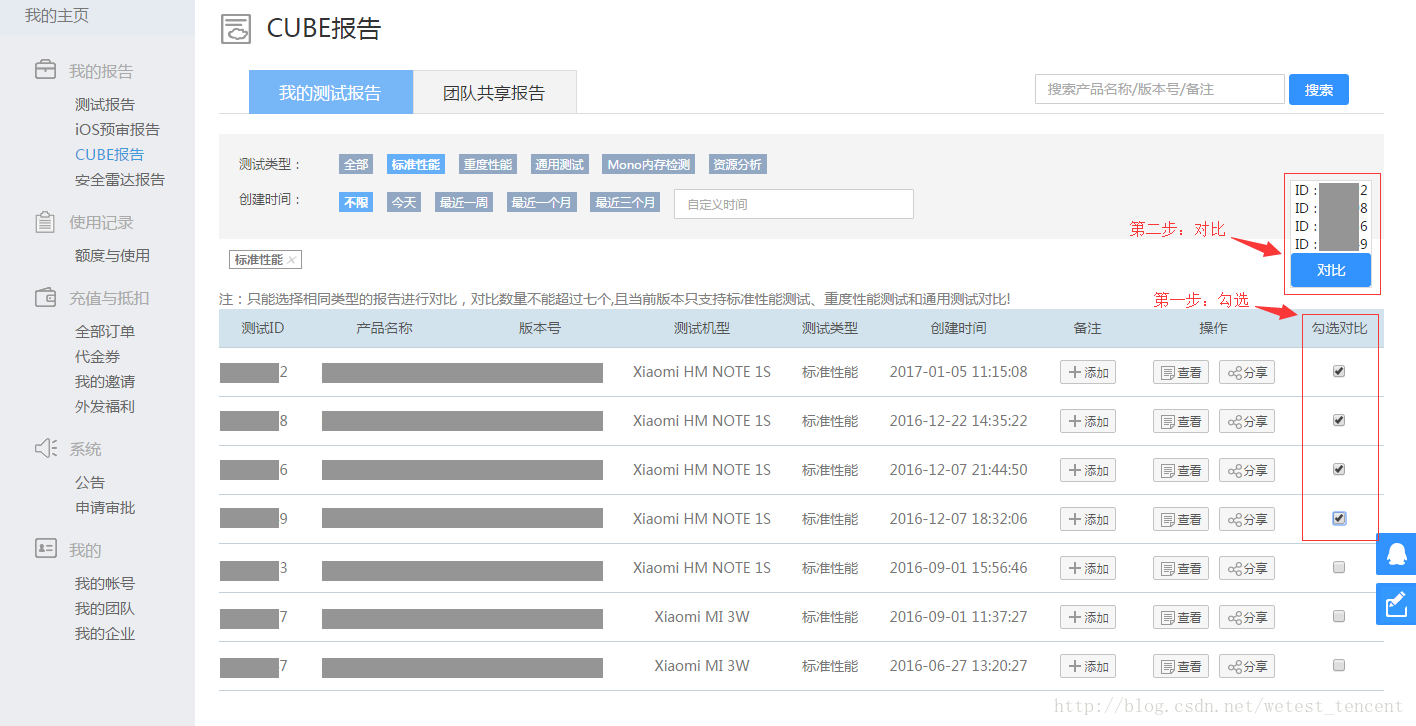Remove the 标准性能 filter tag
The height and width of the screenshot is (726, 1416).
tap(291, 260)
